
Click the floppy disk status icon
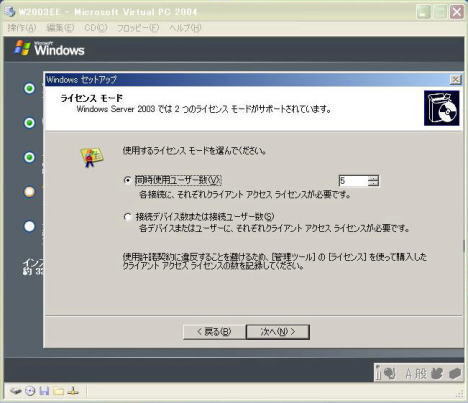pyautogui.click(x=44, y=391)
